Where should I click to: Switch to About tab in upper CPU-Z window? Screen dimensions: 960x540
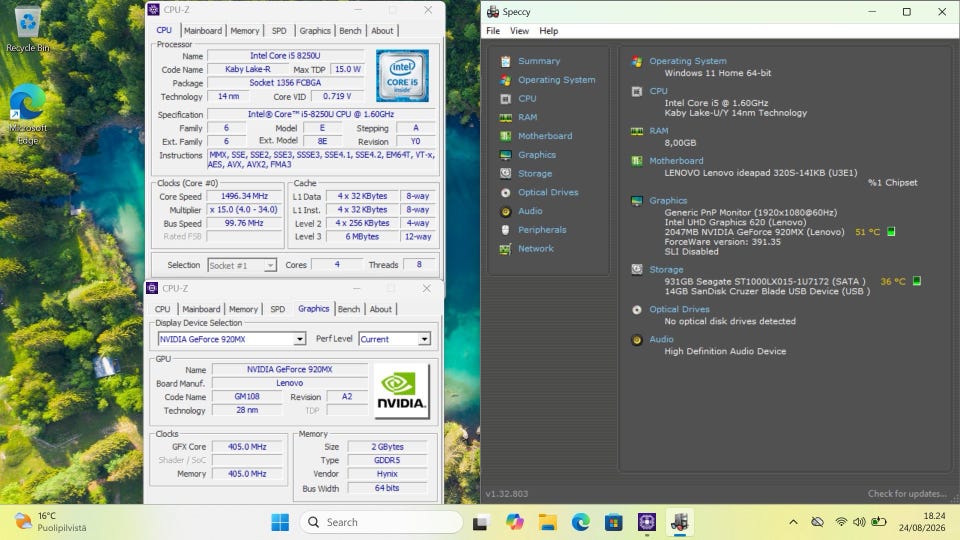(x=383, y=31)
